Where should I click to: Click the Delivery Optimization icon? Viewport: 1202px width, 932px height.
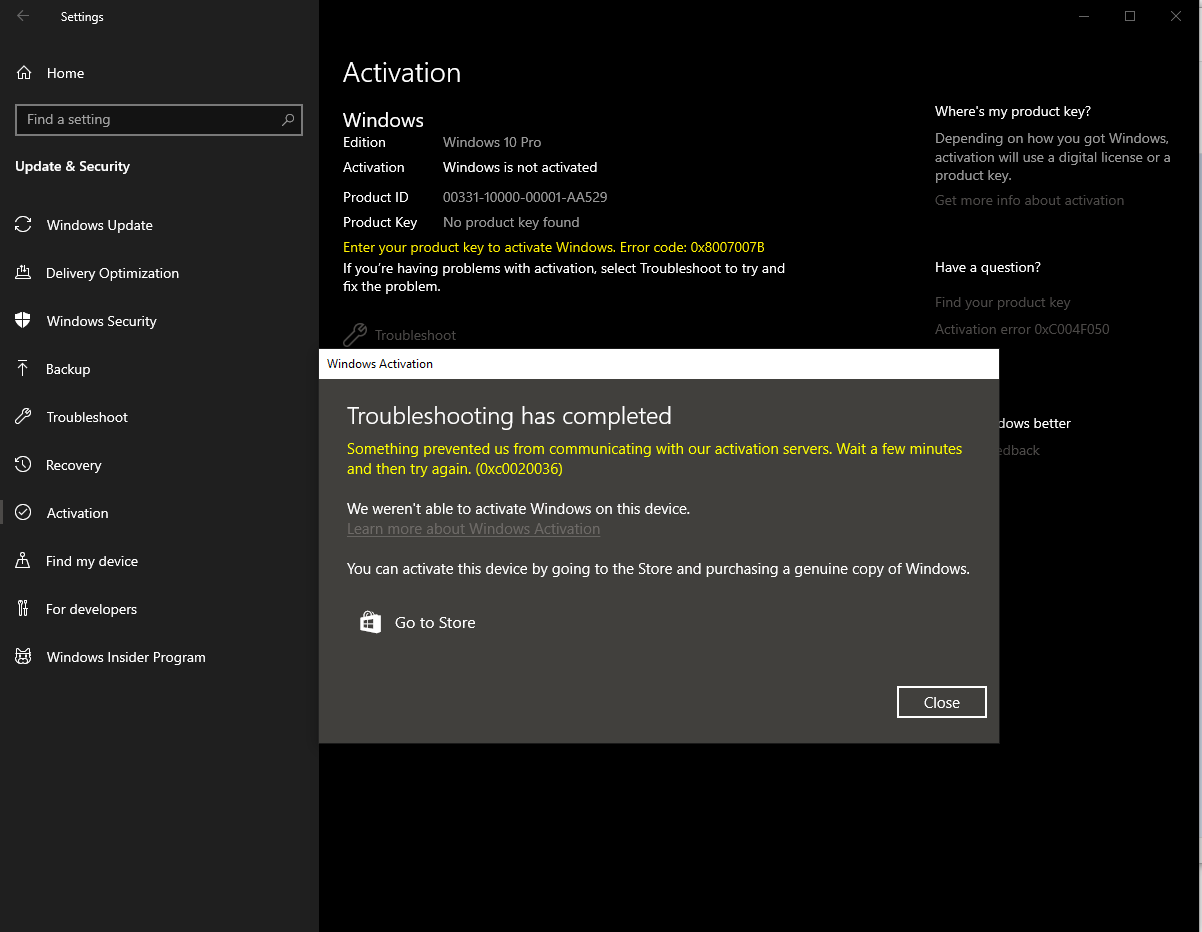(23, 273)
